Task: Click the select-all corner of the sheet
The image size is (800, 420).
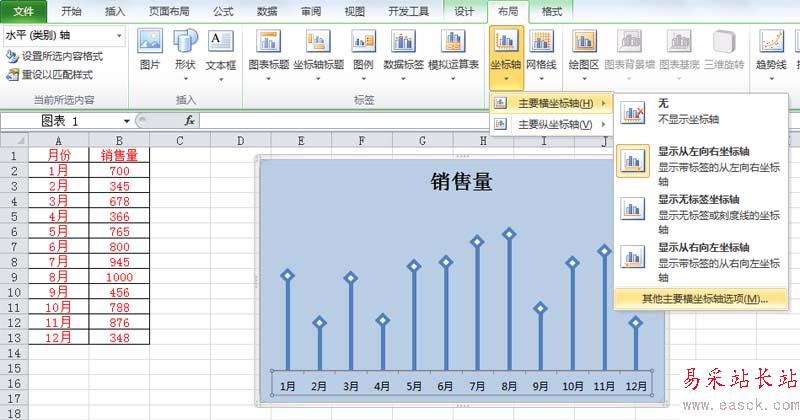Action: pos(14,140)
